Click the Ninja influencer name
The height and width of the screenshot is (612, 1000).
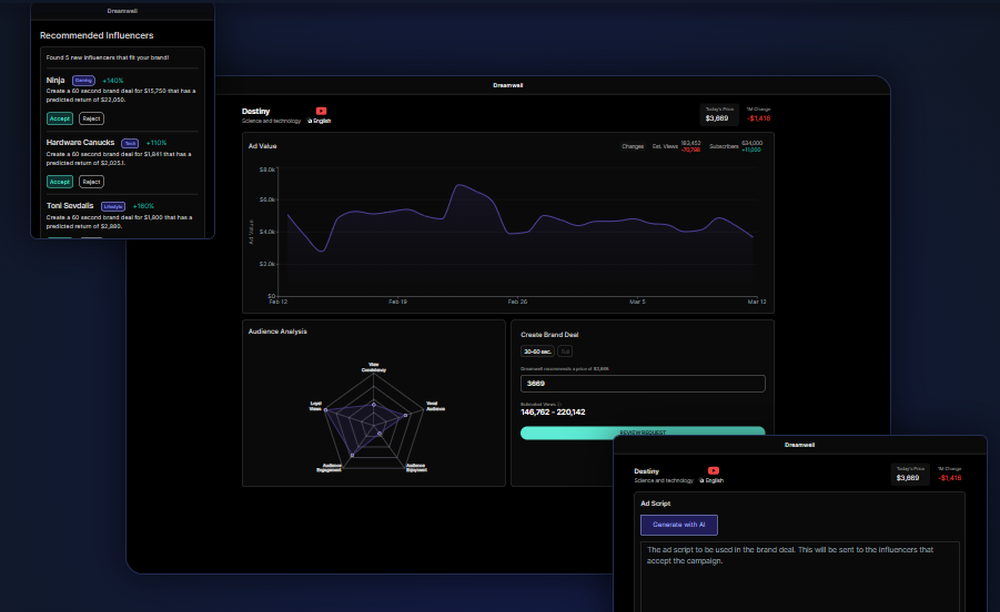tap(55, 80)
